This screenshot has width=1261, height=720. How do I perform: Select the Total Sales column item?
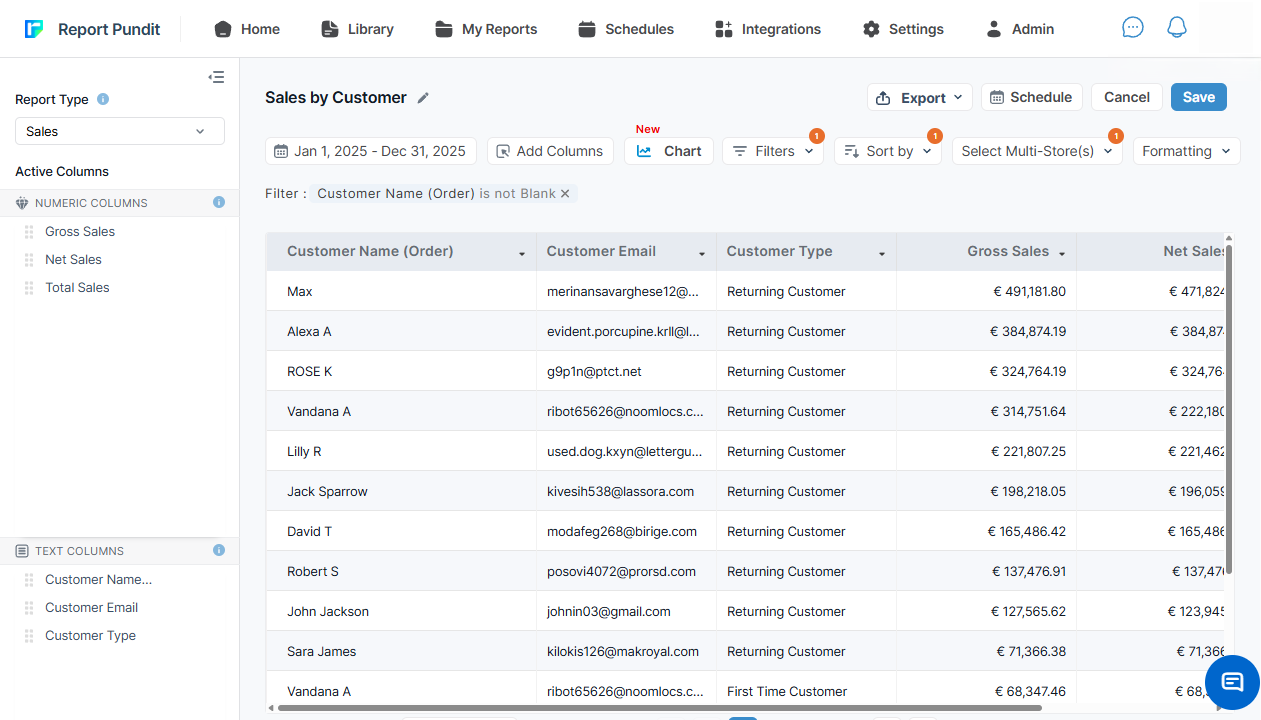click(77, 287)
